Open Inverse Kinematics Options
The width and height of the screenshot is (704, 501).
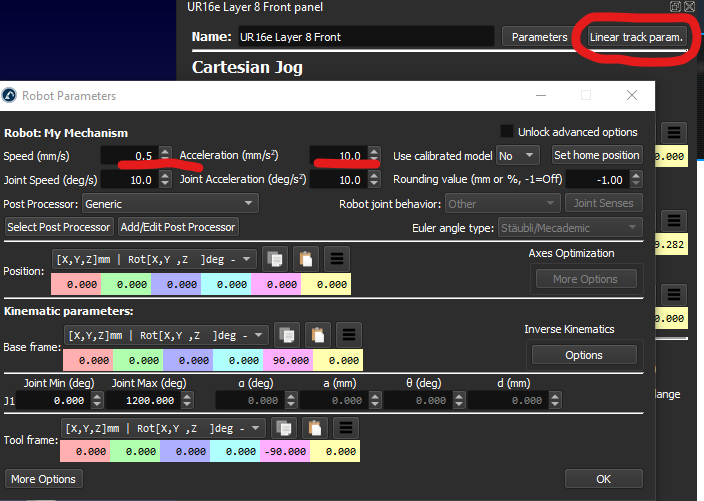click(583, 355)
